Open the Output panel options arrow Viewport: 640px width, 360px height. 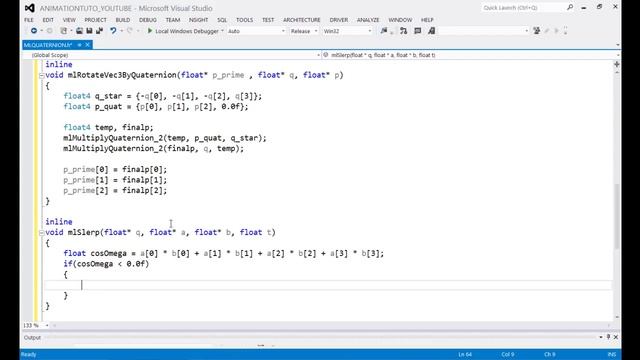[x=601, y=337]
